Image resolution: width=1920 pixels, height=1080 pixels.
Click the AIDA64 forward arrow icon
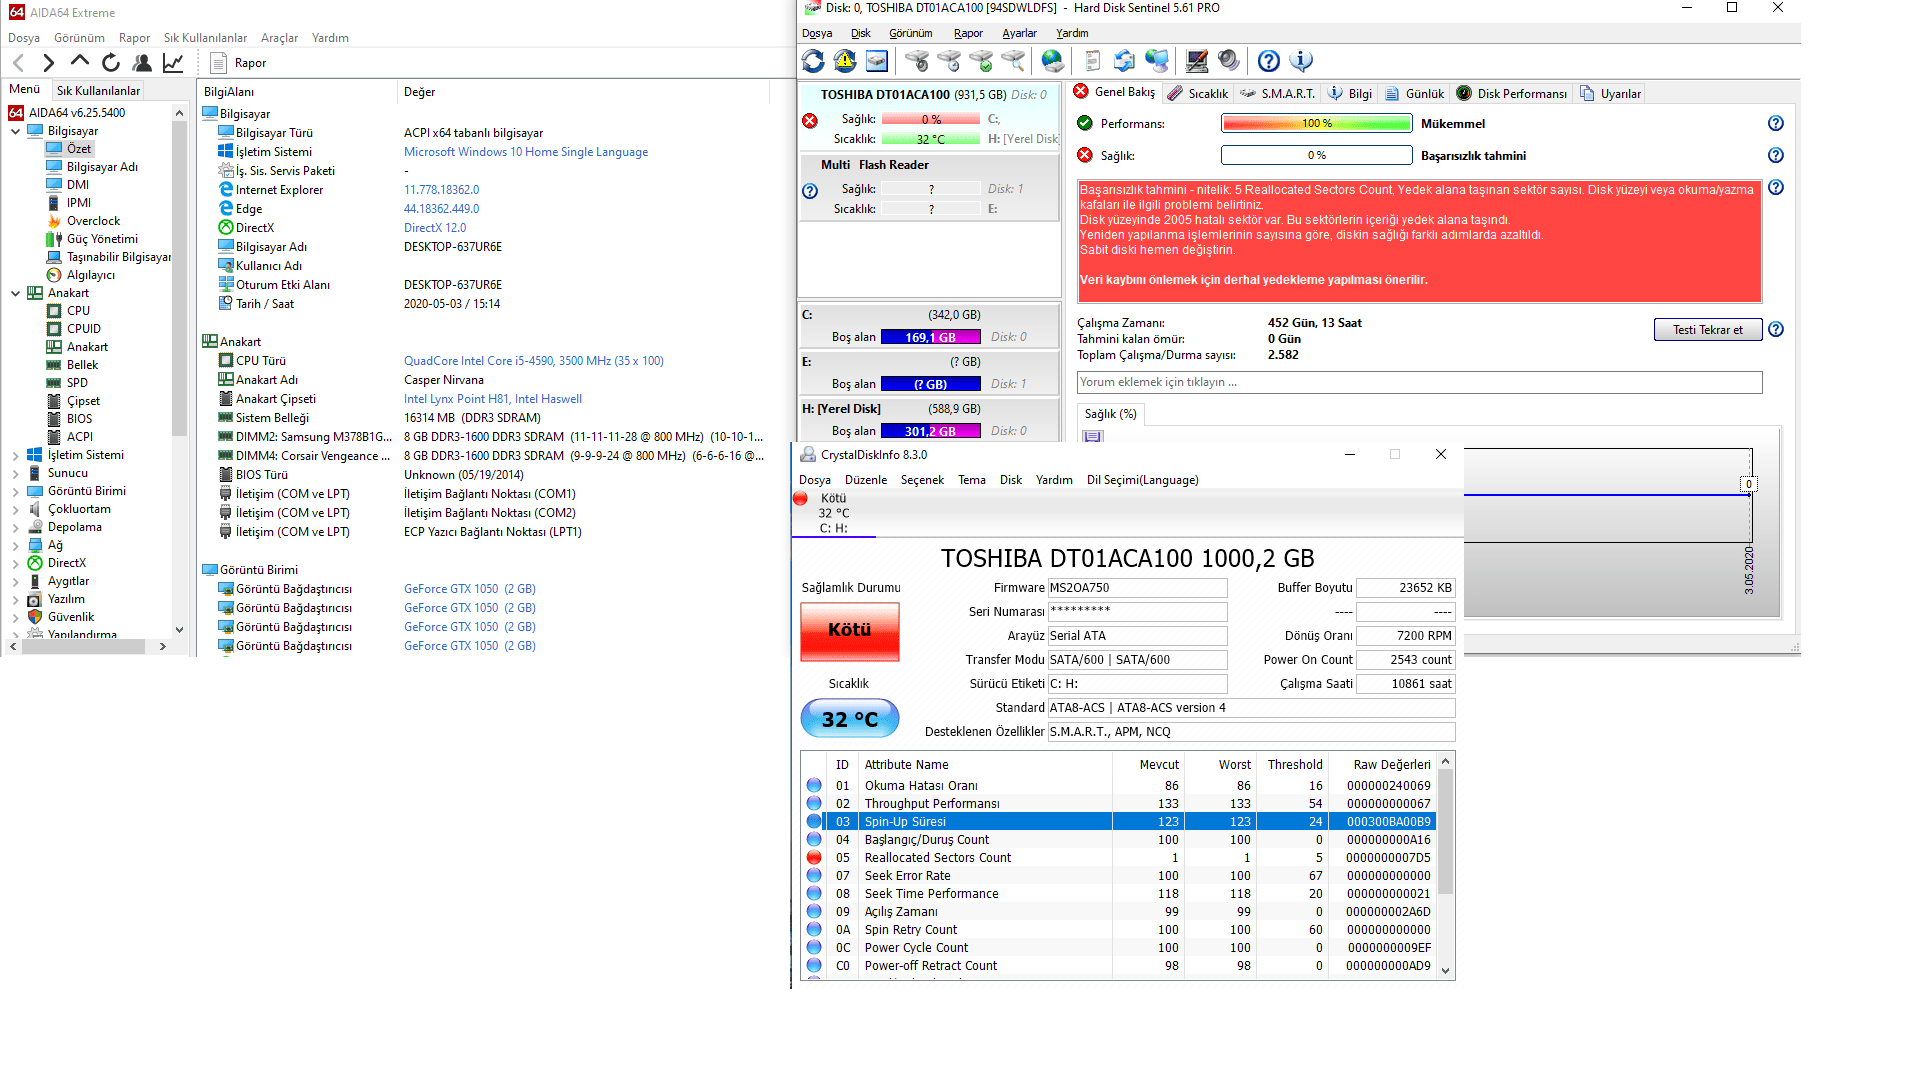coord(48,63)
